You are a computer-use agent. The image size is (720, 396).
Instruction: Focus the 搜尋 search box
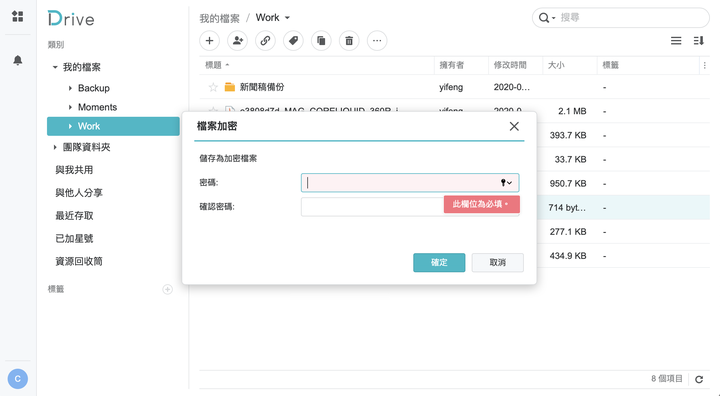click(621, 18)
